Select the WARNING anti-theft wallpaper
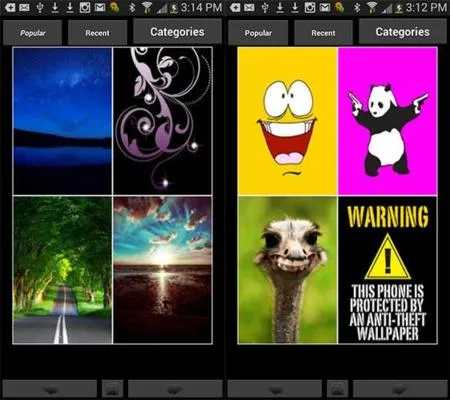The height and width of the screenshot is (400, 450). click(388, 270)
